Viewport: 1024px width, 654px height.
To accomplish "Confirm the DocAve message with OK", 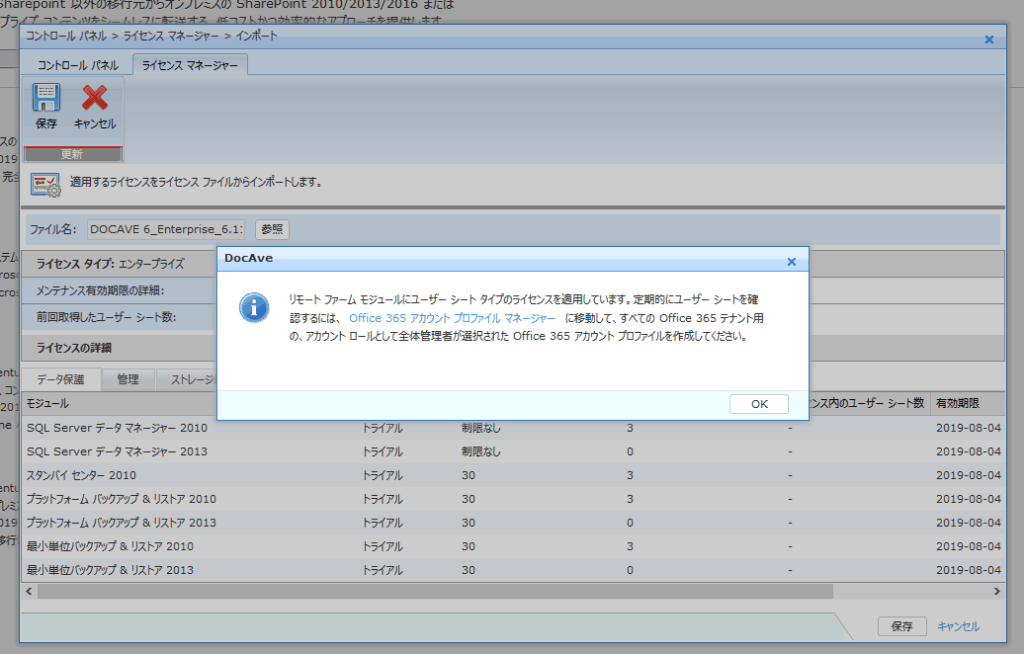I will [x=759, y=404].
